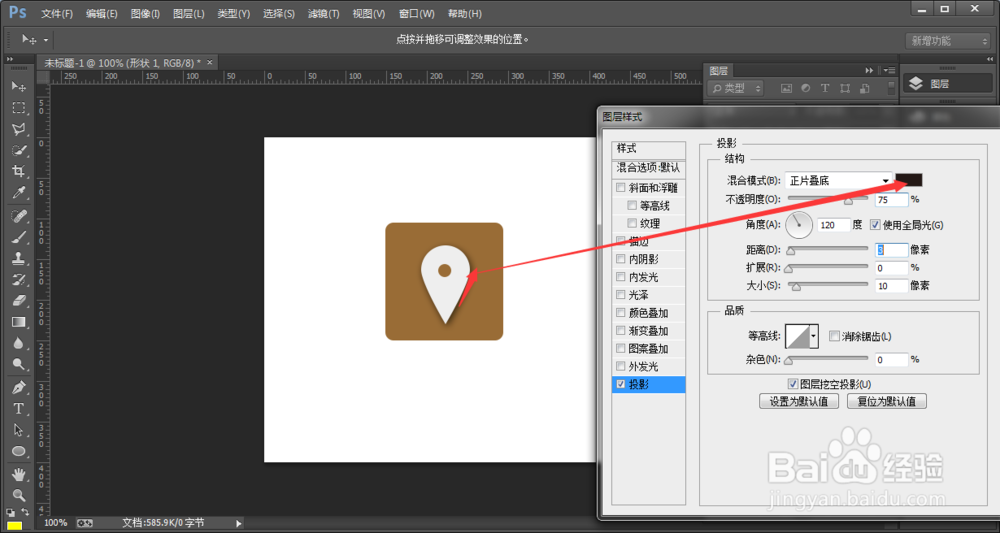Select 混合选项:默认 in the style list
This screenshot has height=533, width=1000.
coord(648,168)
